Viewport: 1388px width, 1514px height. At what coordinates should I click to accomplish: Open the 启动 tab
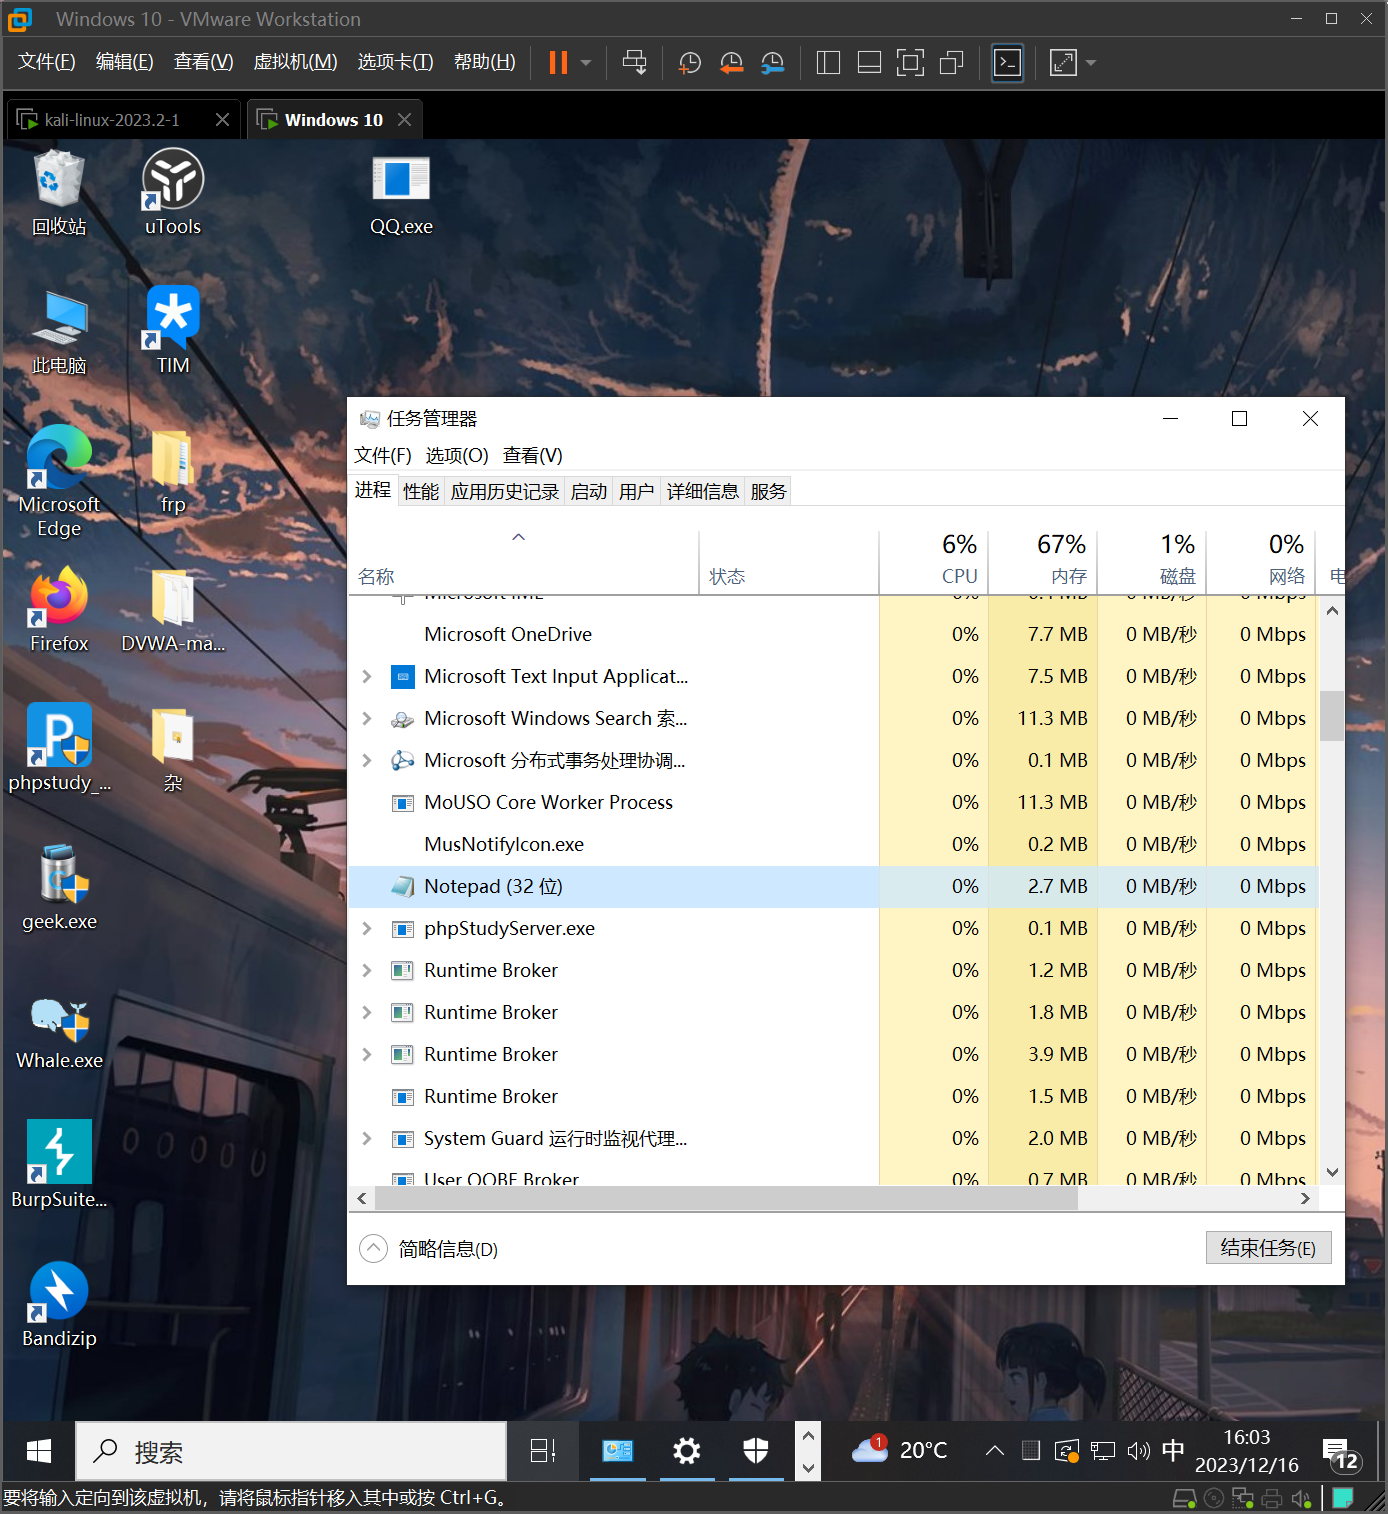click(x=589, y=491)
